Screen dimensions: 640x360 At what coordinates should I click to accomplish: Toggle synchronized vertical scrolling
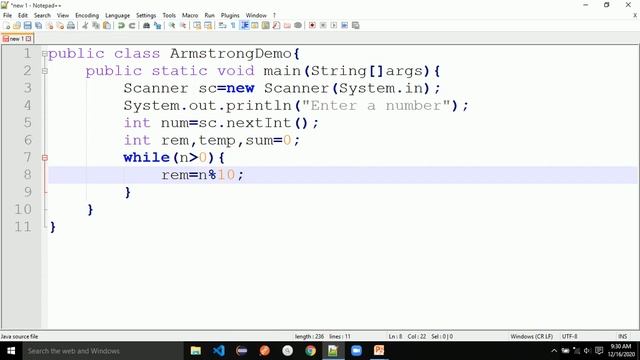coord(197,25)
